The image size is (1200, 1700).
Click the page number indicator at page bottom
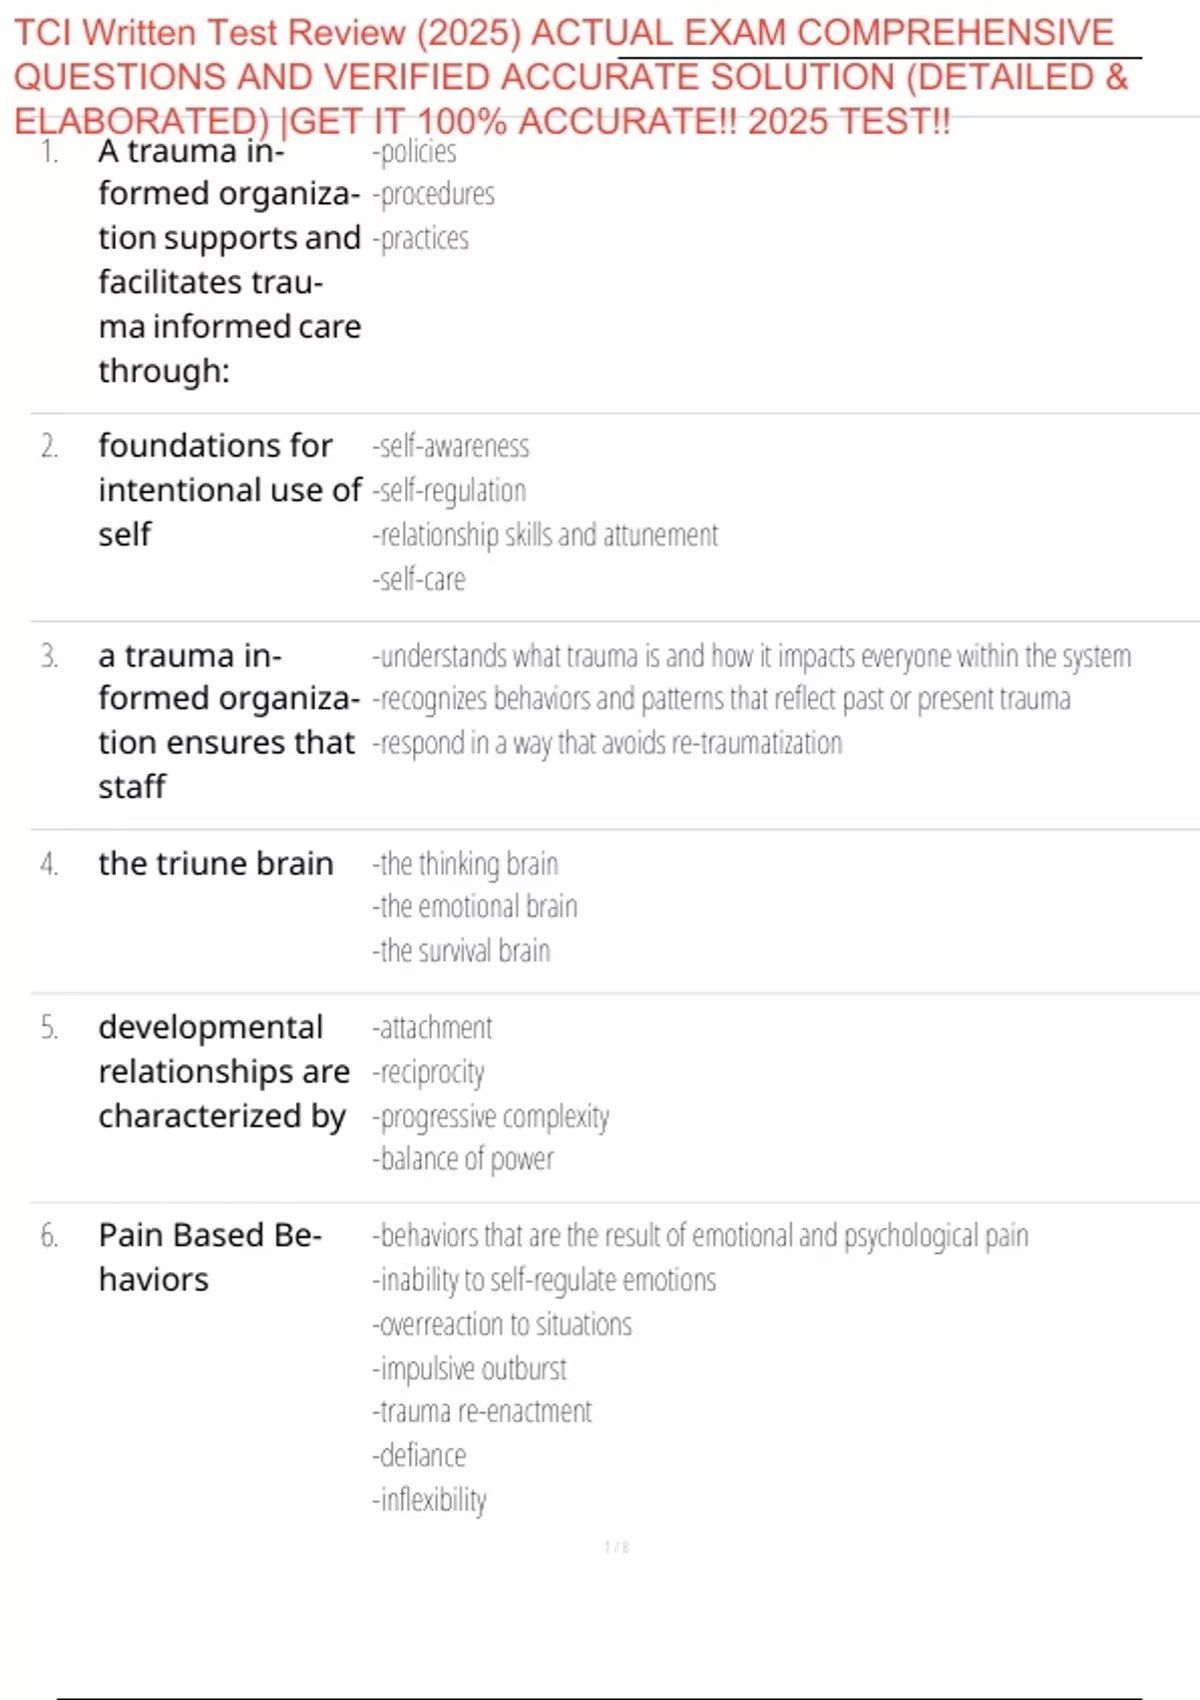pos(616,1547)
